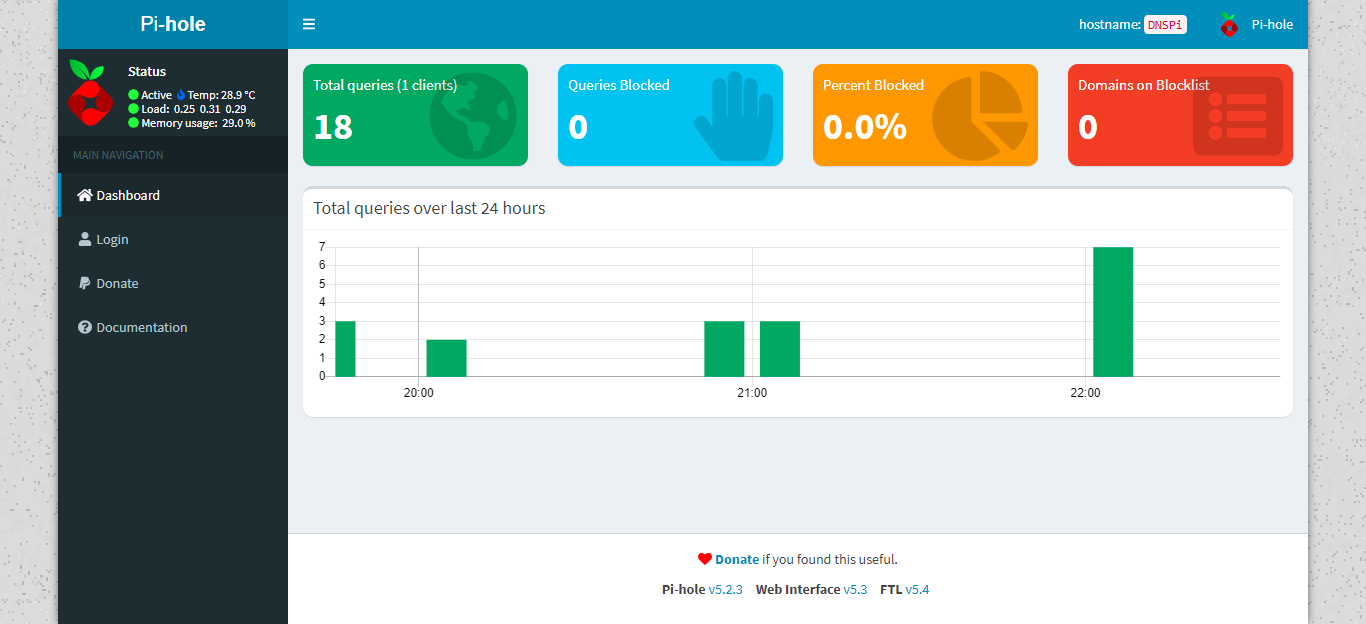
Task: Click the green Load status dot
Action: coord(133,109)
